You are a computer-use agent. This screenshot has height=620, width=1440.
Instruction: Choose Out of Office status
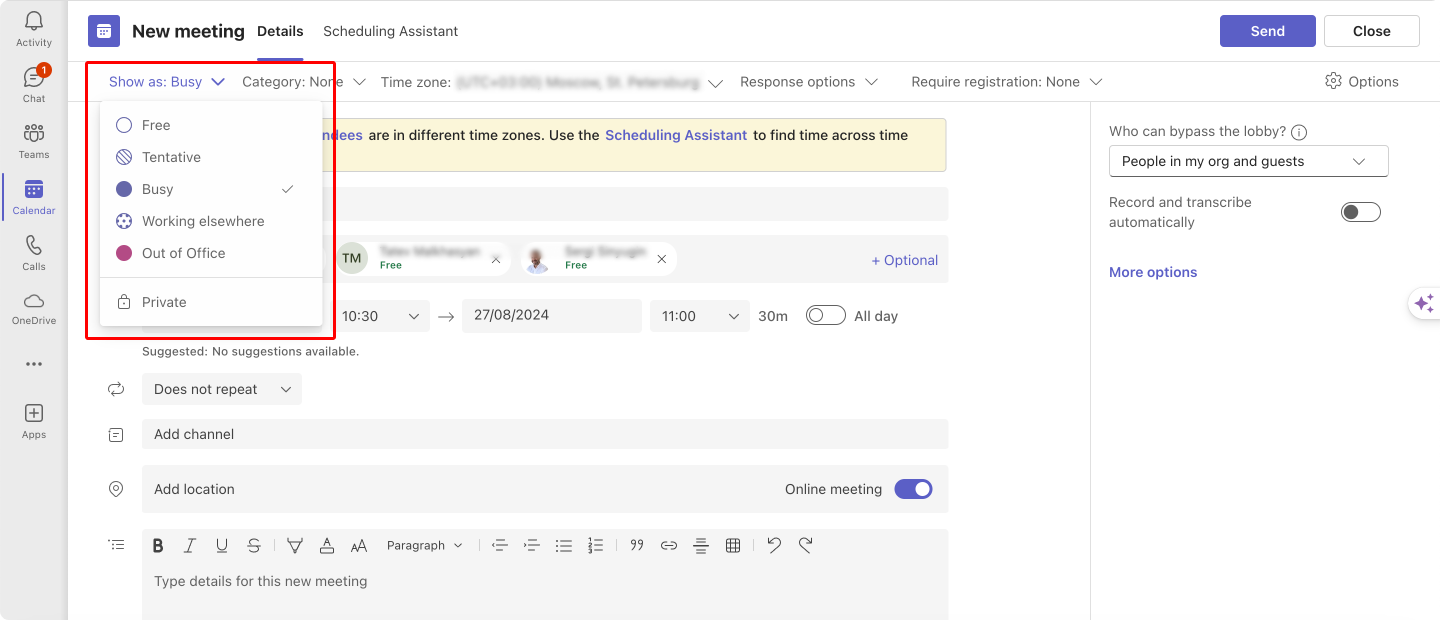click(211, 253)
